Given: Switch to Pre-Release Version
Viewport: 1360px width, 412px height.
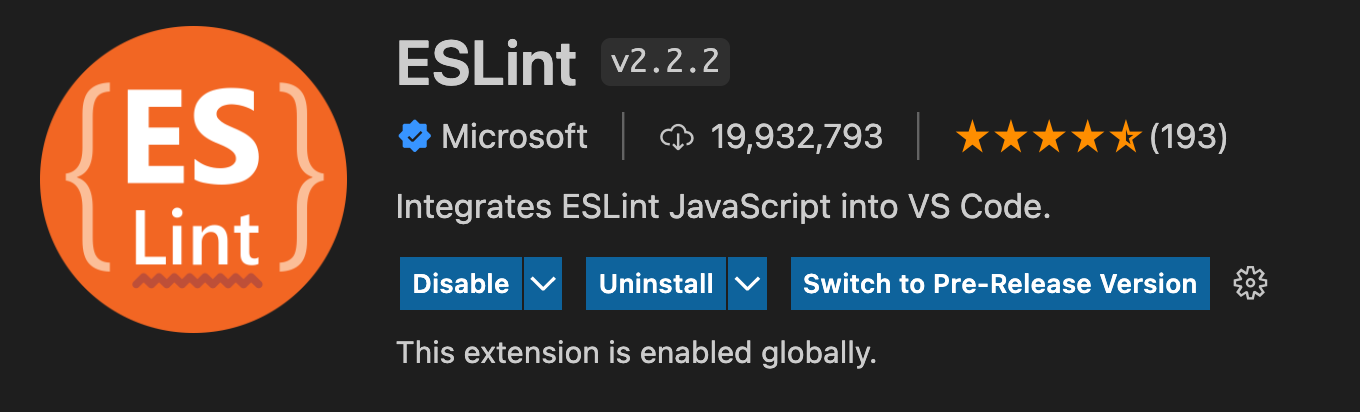Looking at the screenshot, I should (1000, 284).
